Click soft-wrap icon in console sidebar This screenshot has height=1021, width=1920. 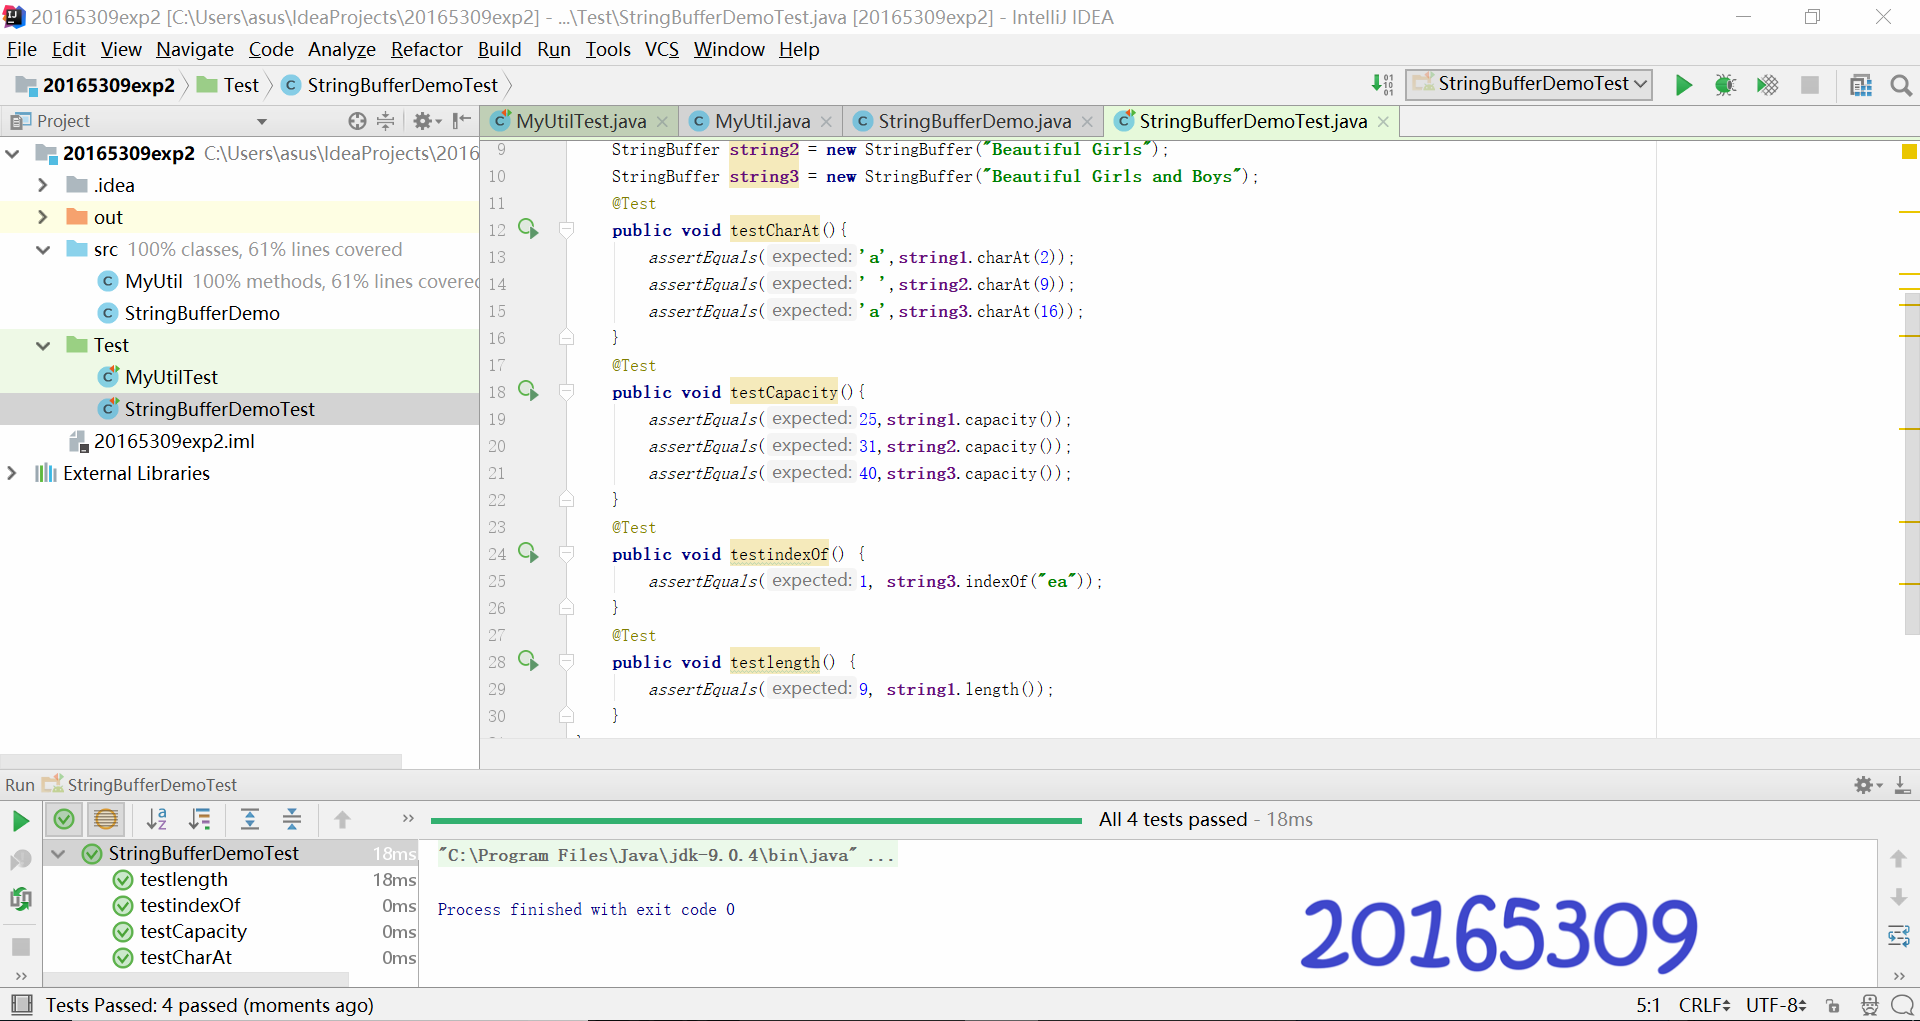click(1898, 936)
